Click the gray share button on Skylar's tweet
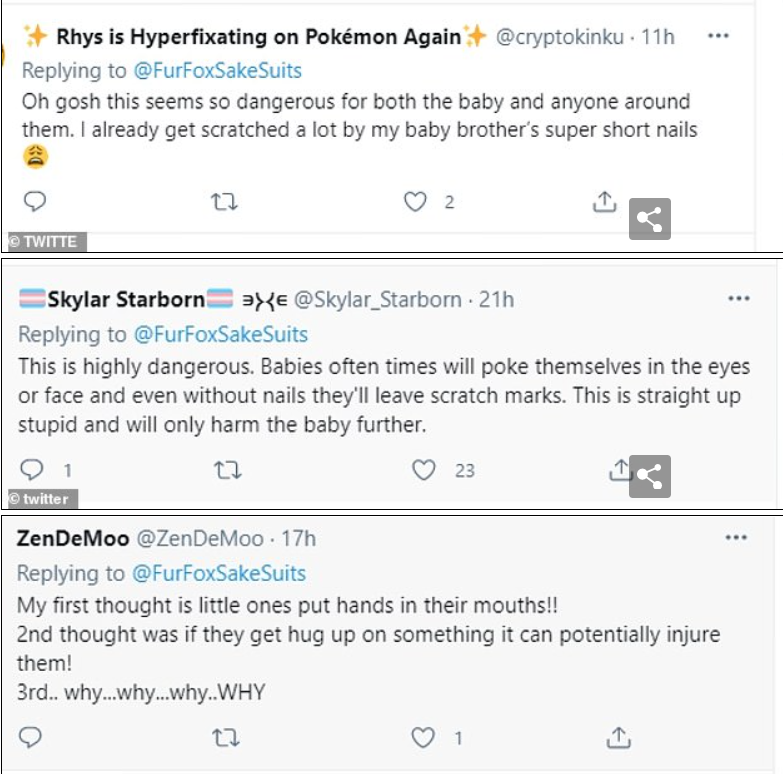 (x=649, y=476)
